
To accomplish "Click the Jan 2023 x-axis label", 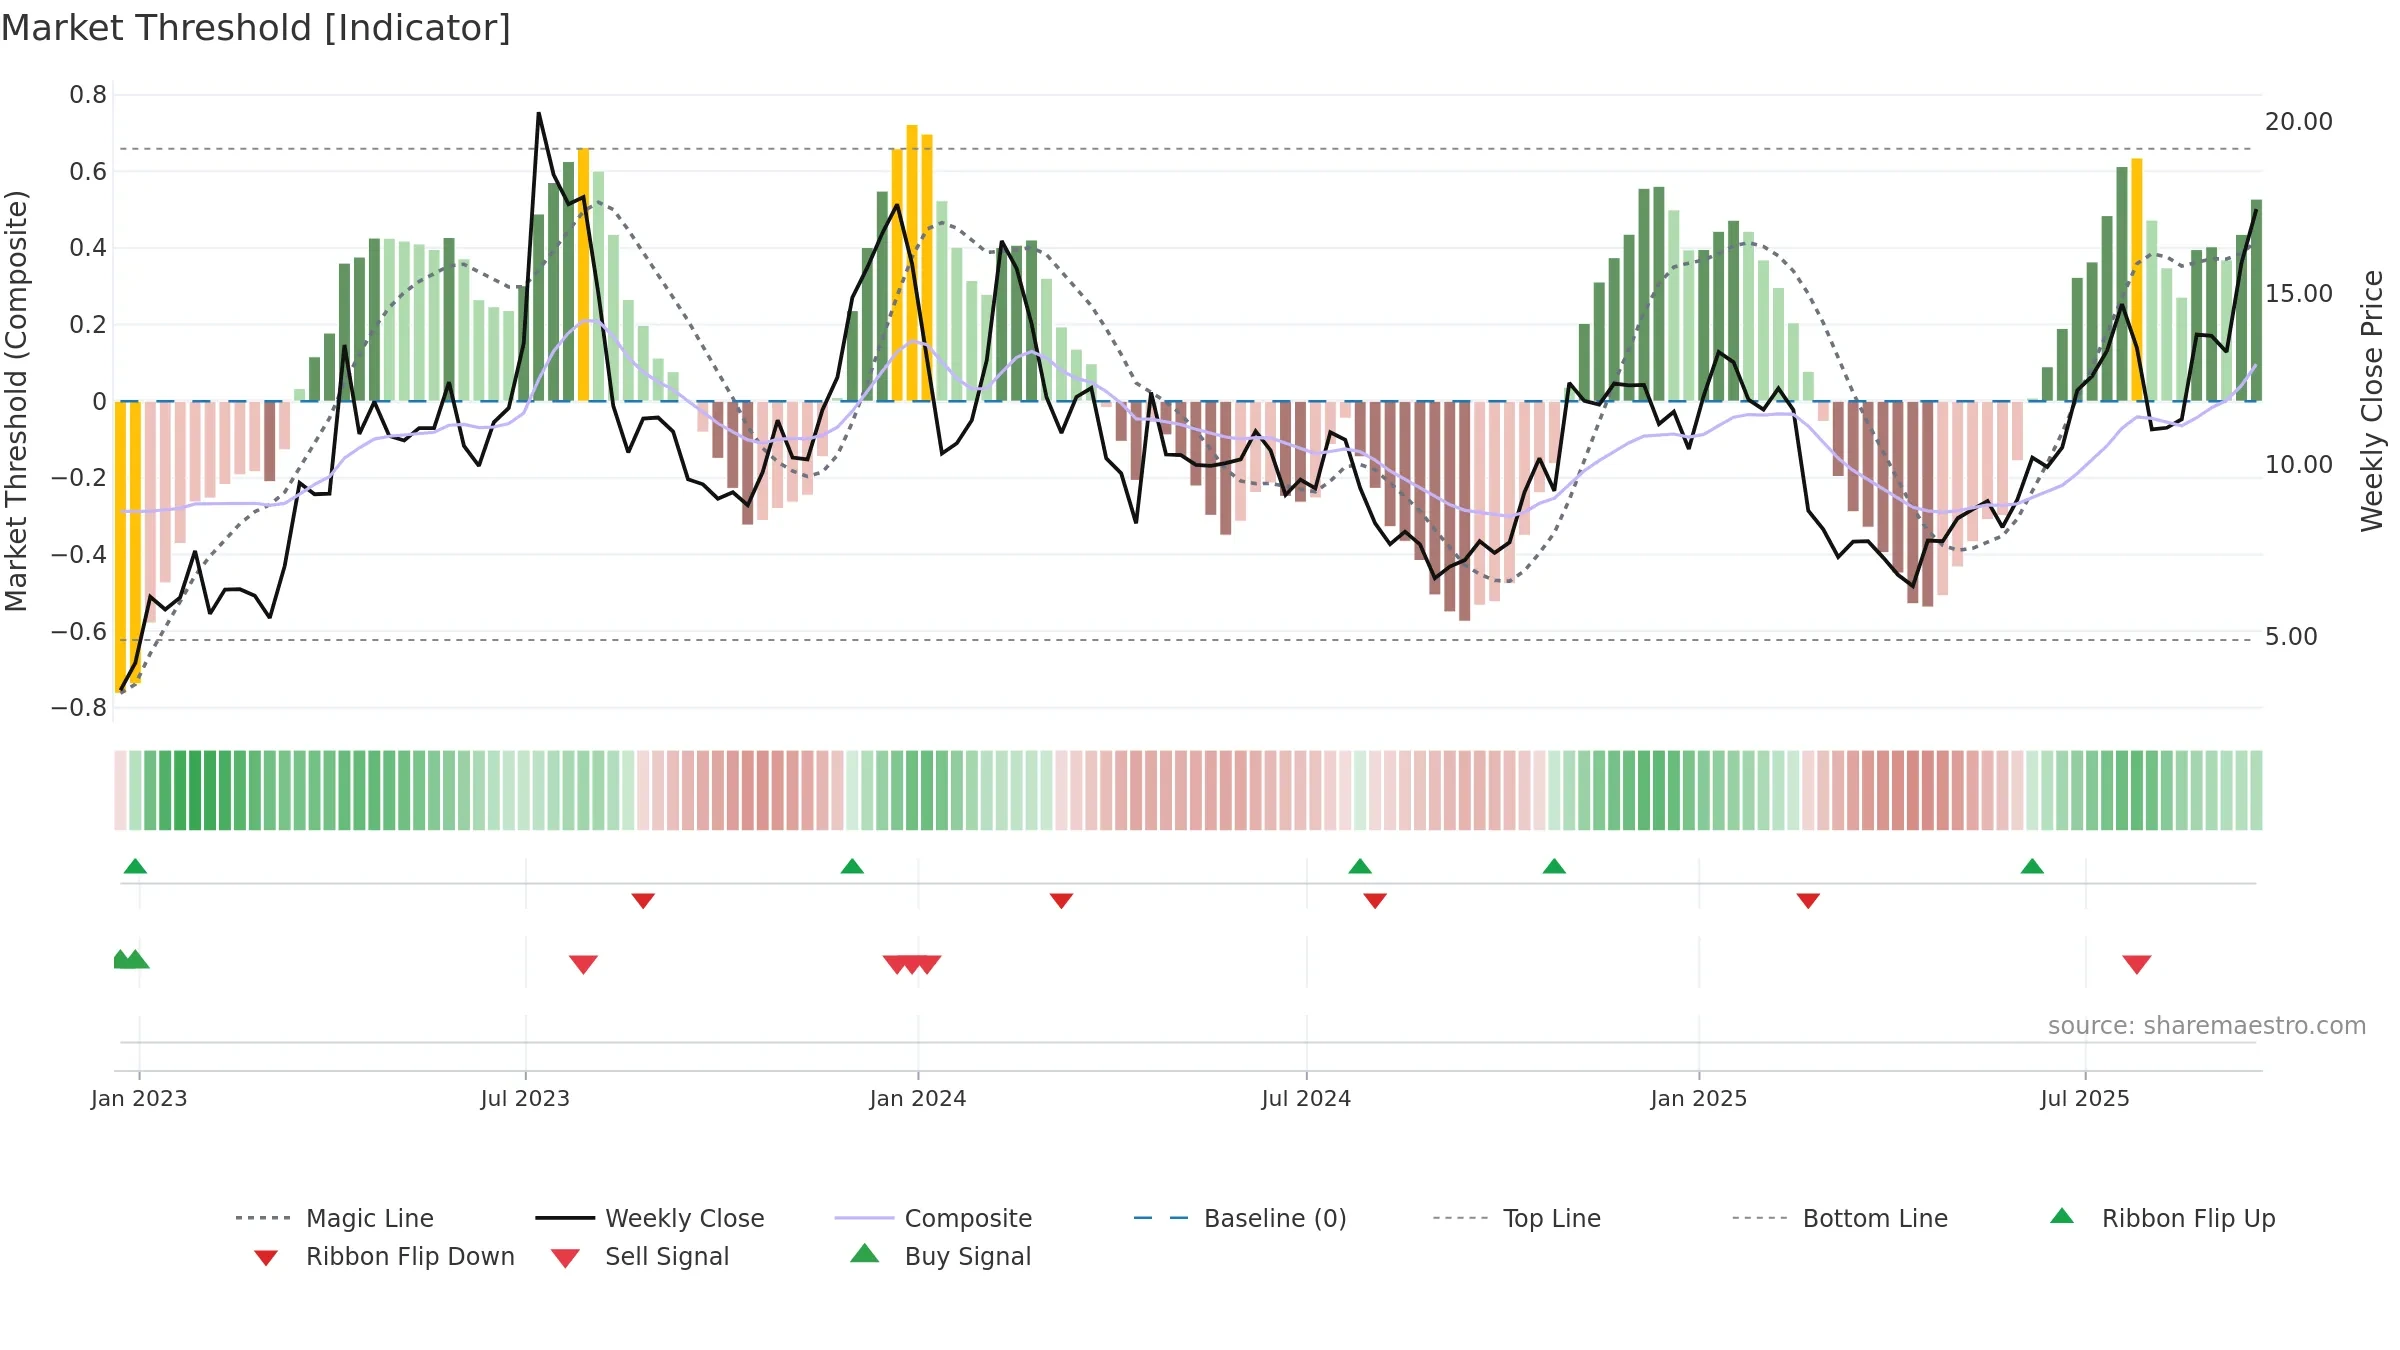I will 139,1099.
